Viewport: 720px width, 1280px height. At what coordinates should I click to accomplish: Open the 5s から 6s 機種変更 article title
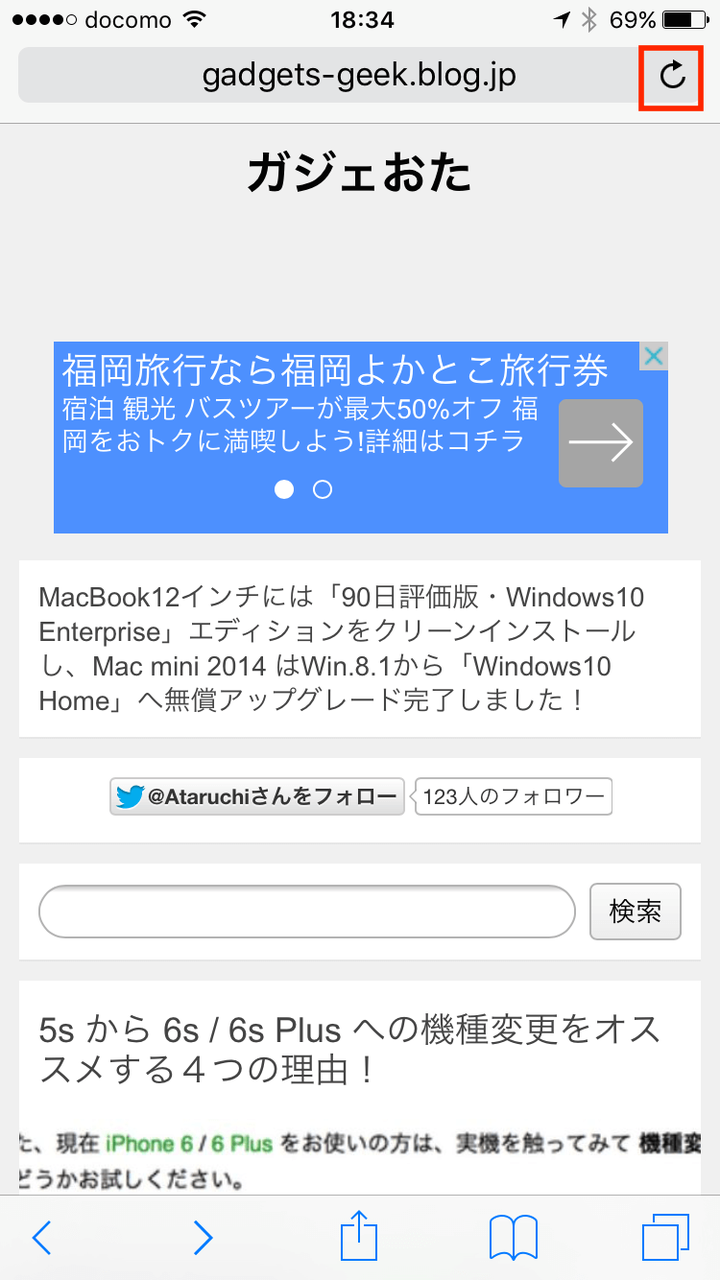tap(349, 1049)
